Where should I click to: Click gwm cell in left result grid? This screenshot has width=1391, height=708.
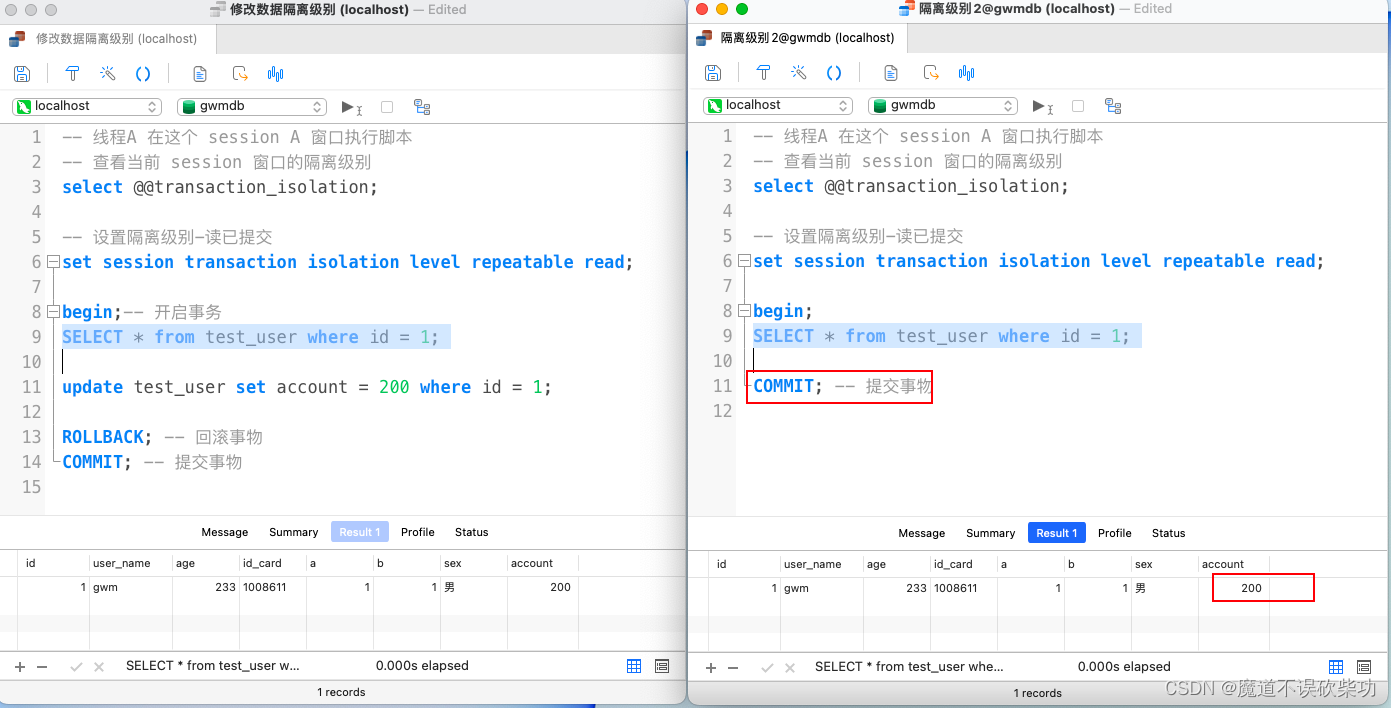point(130,587)
